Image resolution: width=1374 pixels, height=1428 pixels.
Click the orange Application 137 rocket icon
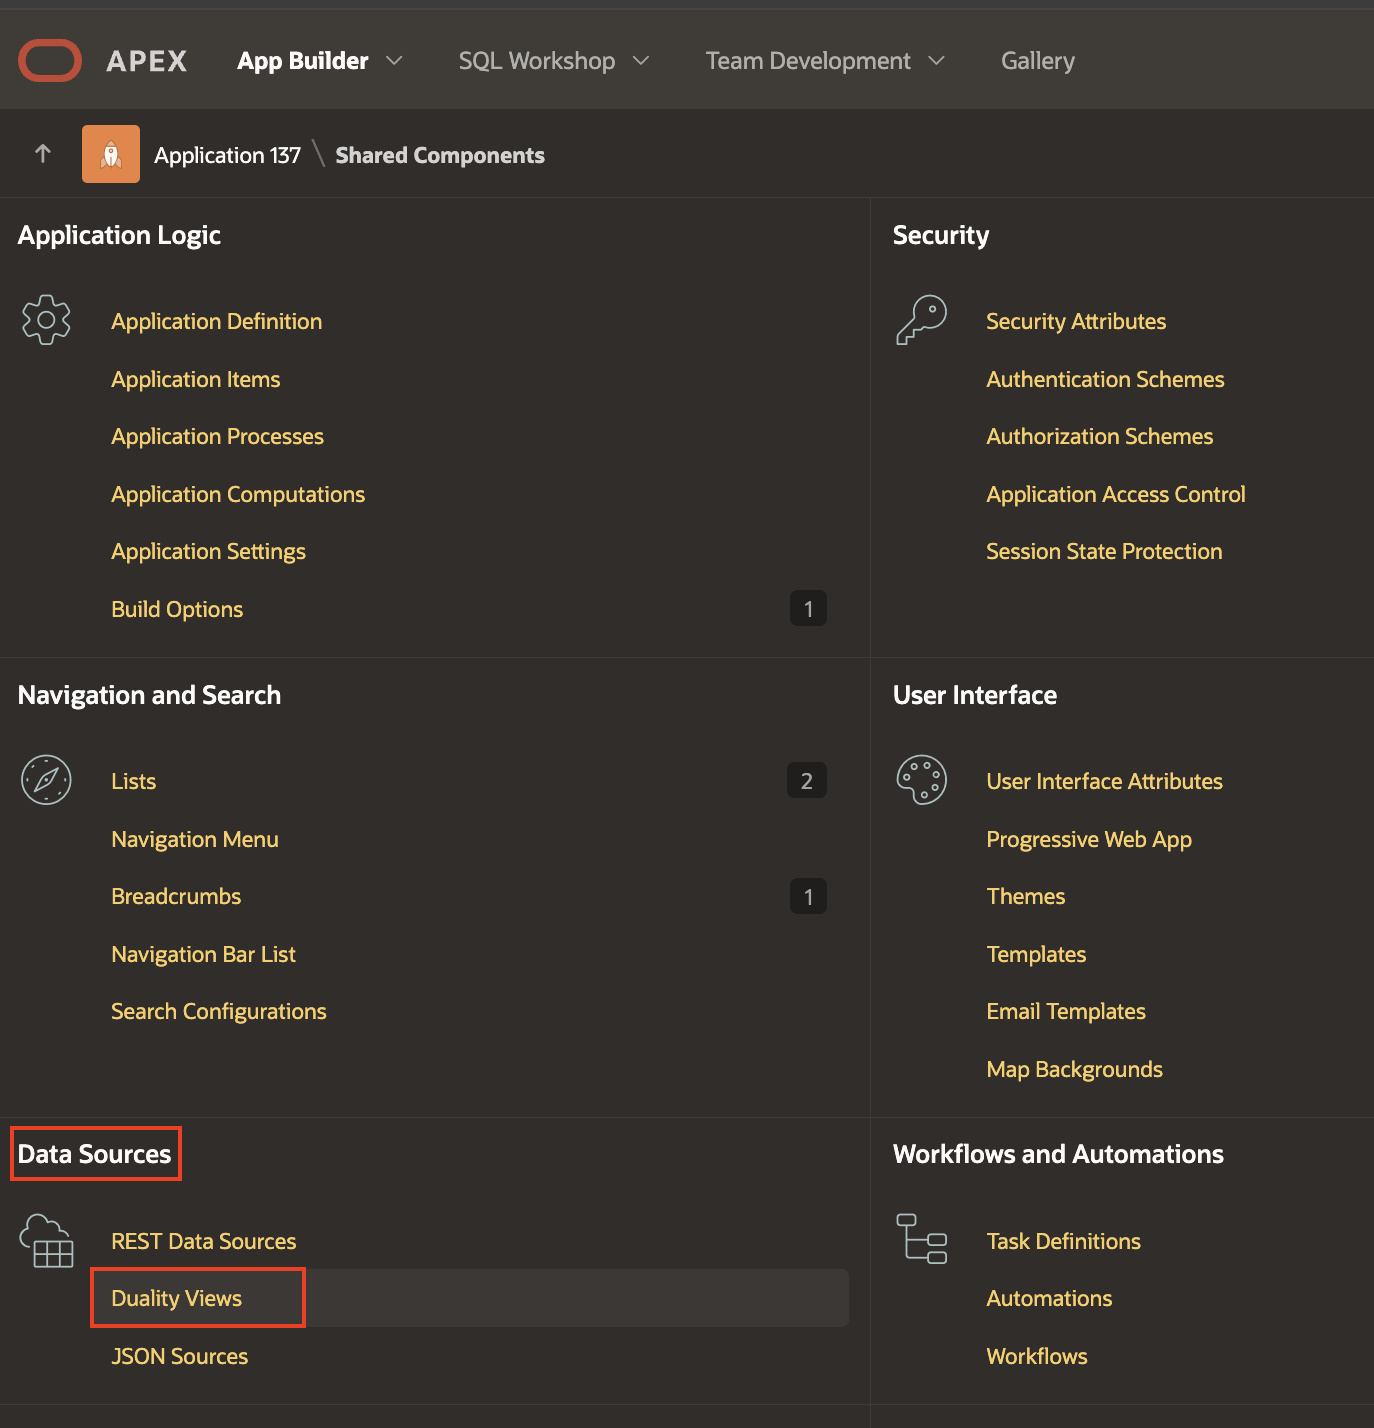pyautogui.click(x=111, y=154)
